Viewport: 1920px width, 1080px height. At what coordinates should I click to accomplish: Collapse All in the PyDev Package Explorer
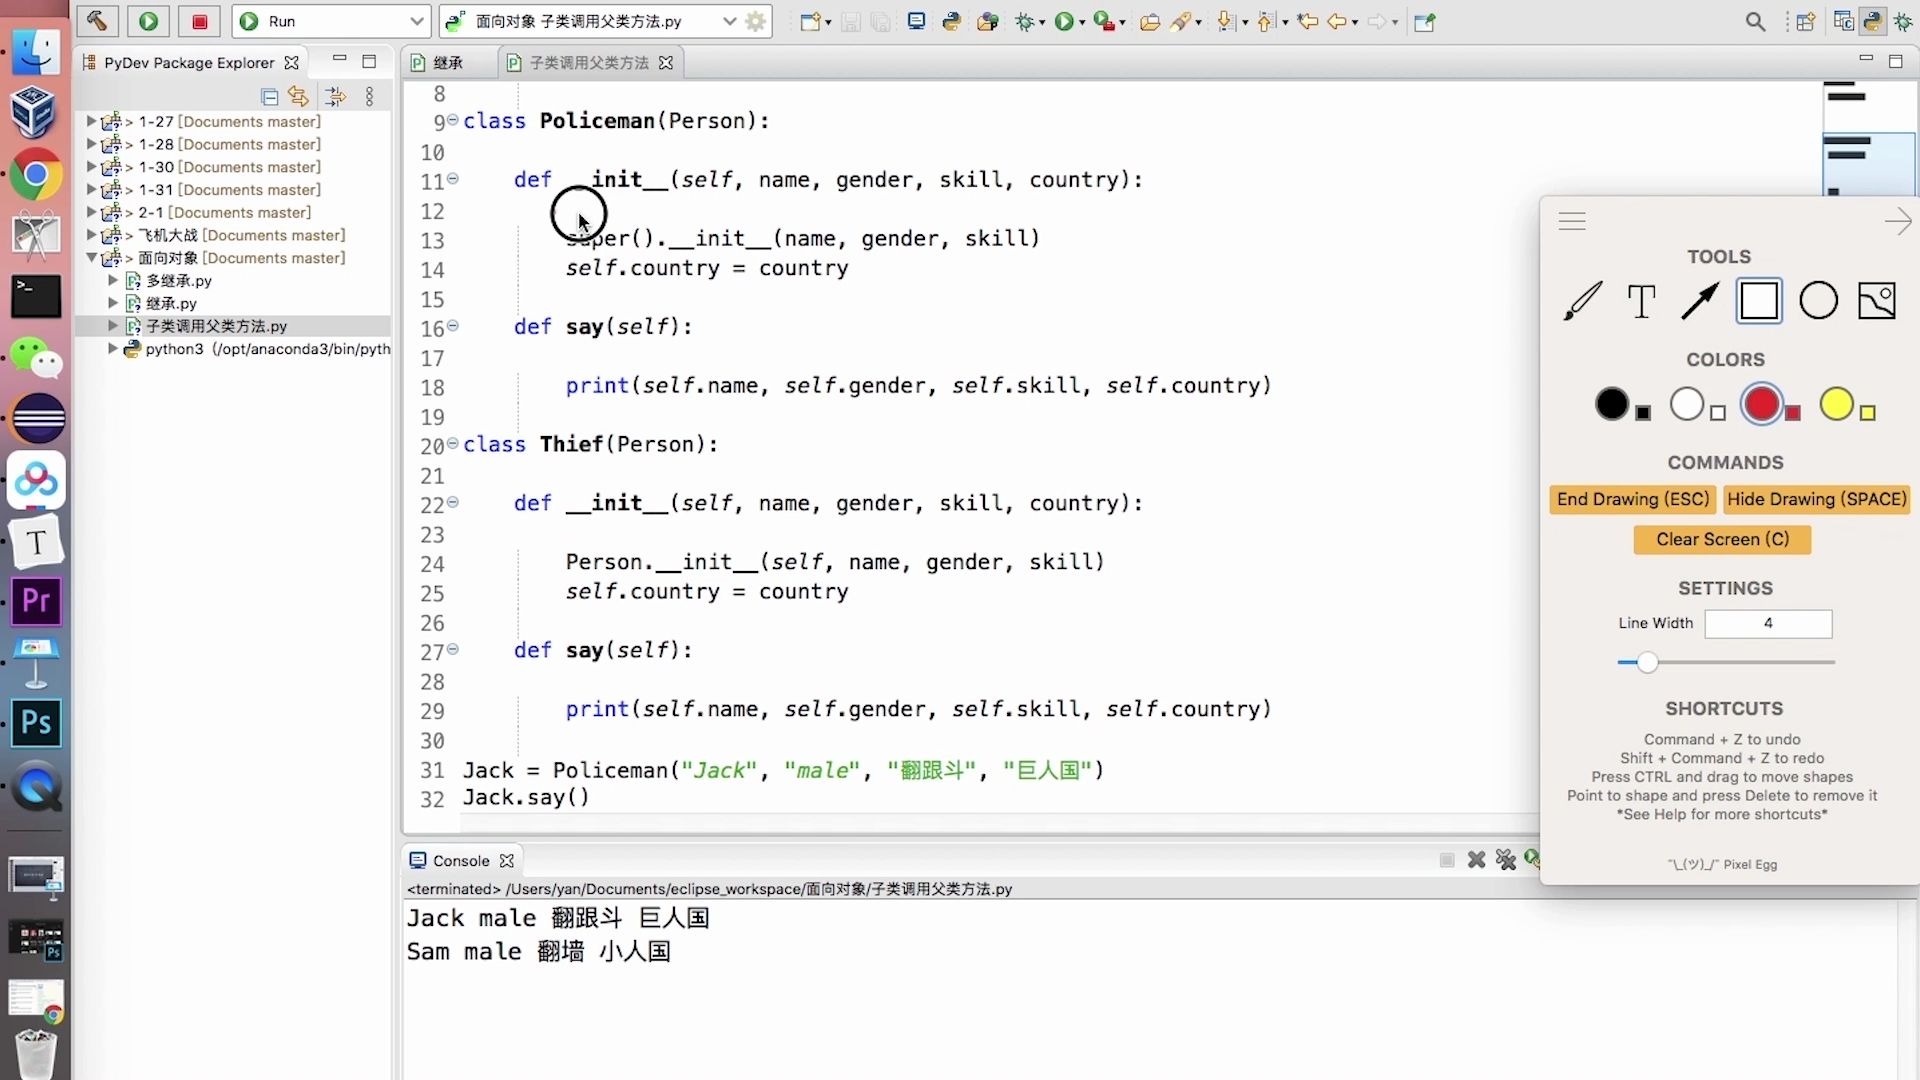tap(269, 96)
